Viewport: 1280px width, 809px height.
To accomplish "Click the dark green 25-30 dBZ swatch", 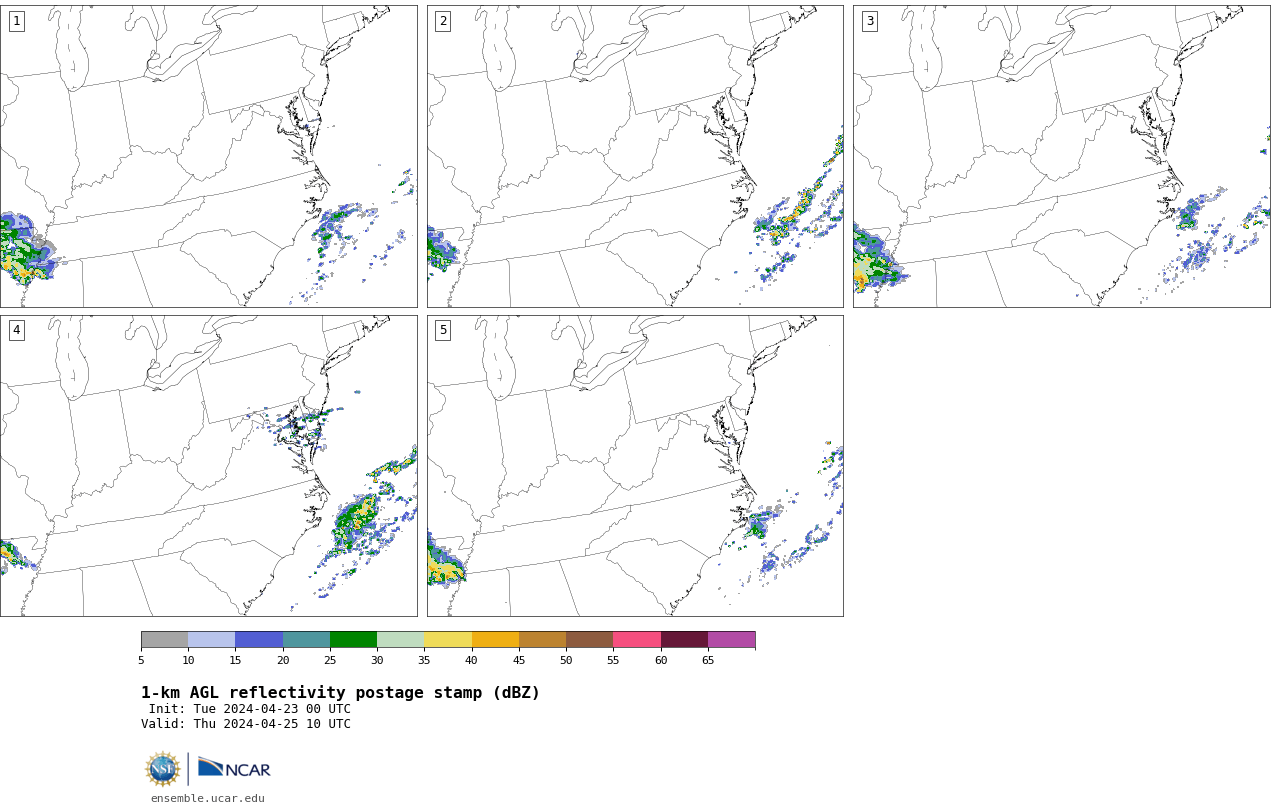I will tap(353, 640).
